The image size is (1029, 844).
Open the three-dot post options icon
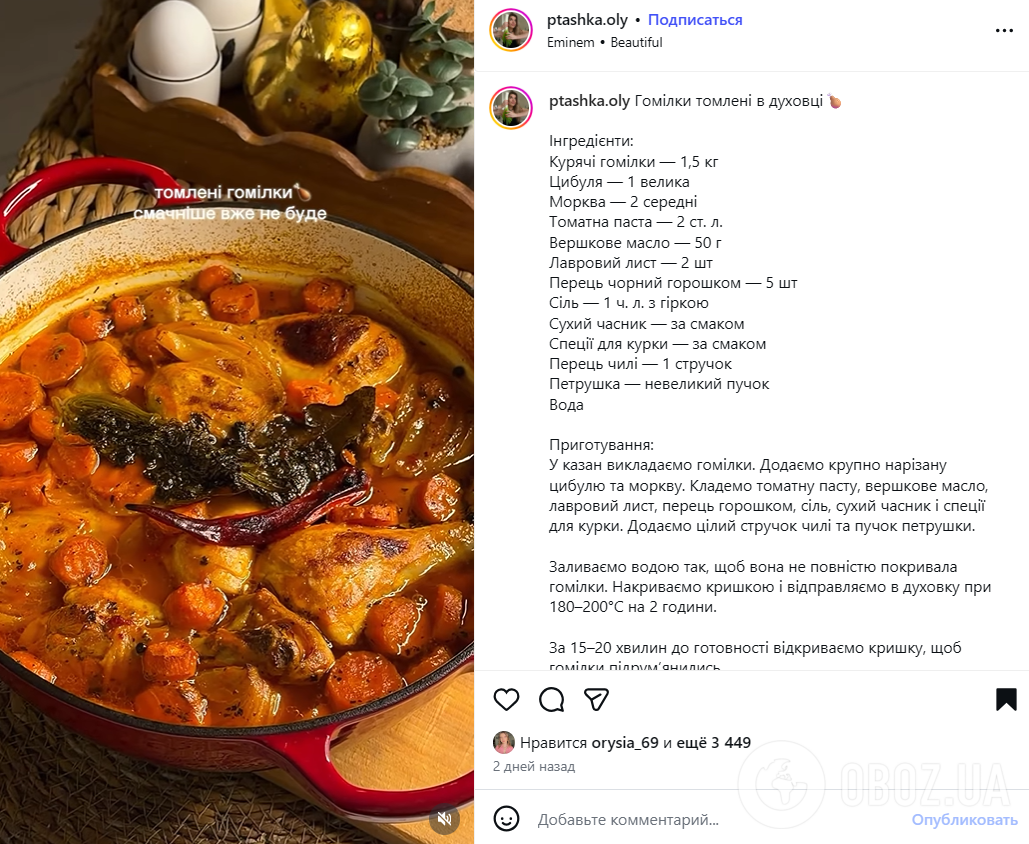coord(1004,30)
